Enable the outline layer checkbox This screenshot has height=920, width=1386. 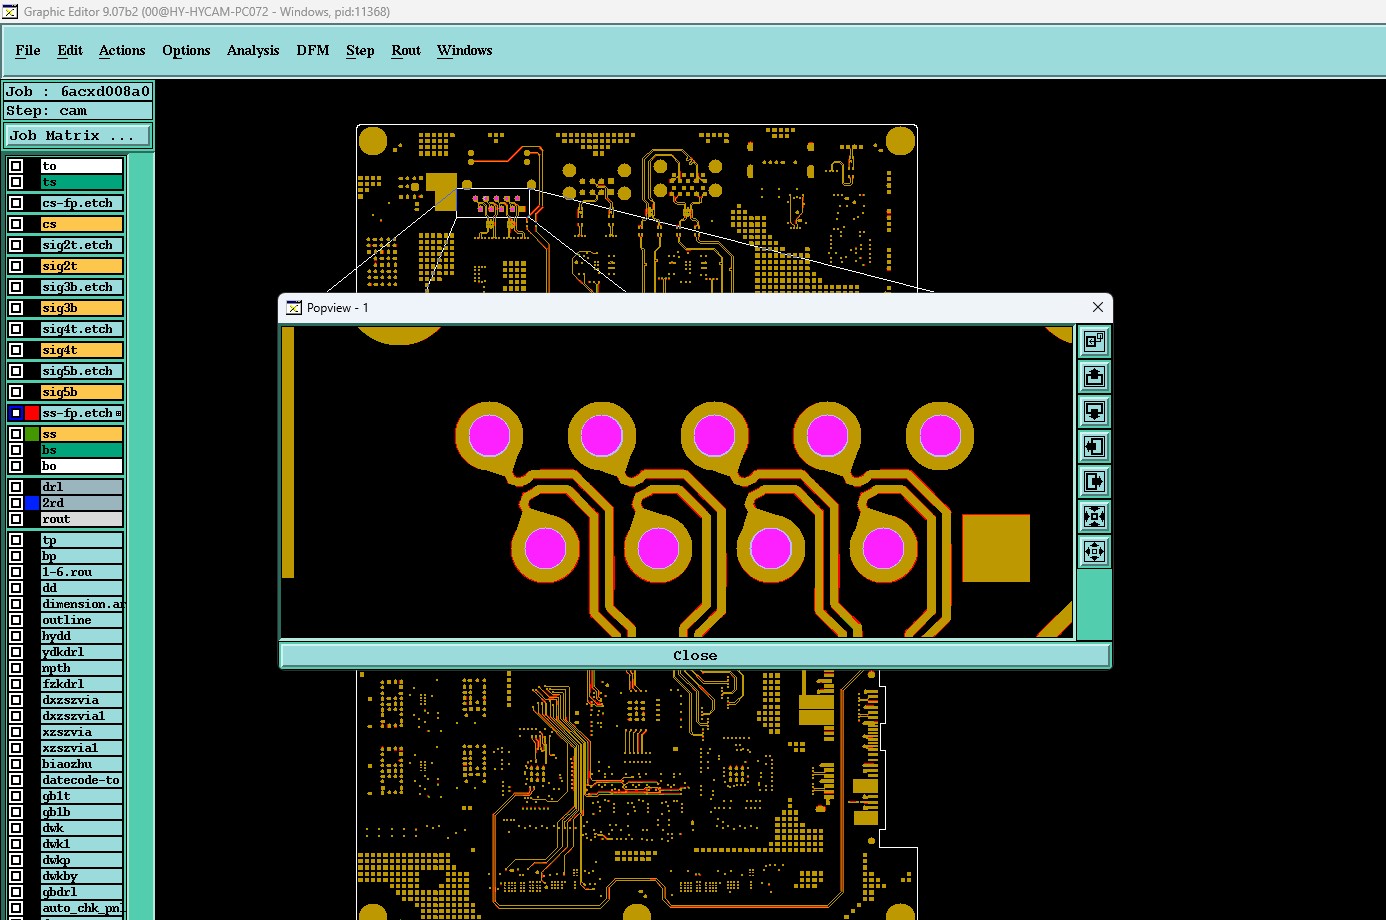click(x=16, y=620)
